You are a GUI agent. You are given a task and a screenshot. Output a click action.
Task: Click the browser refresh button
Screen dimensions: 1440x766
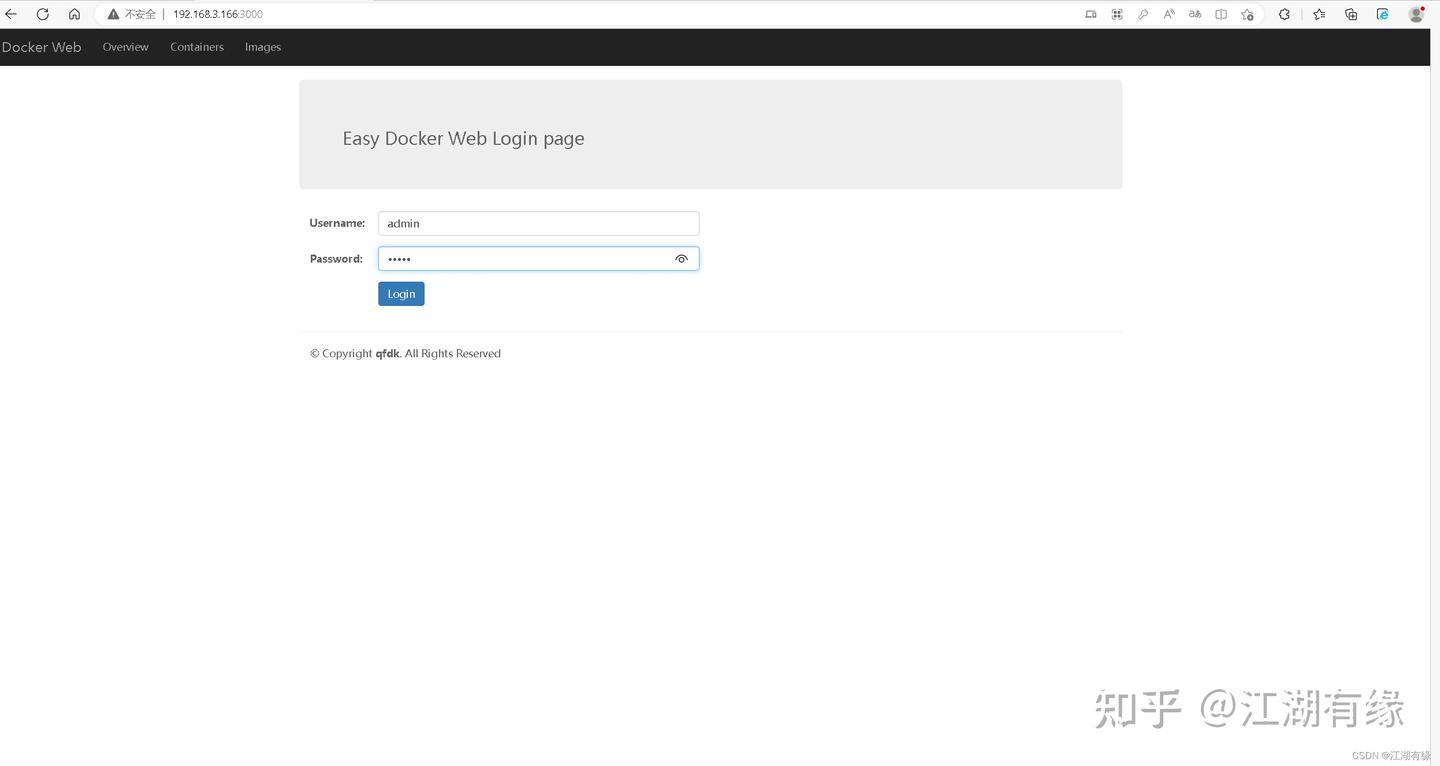coord(42,14)
